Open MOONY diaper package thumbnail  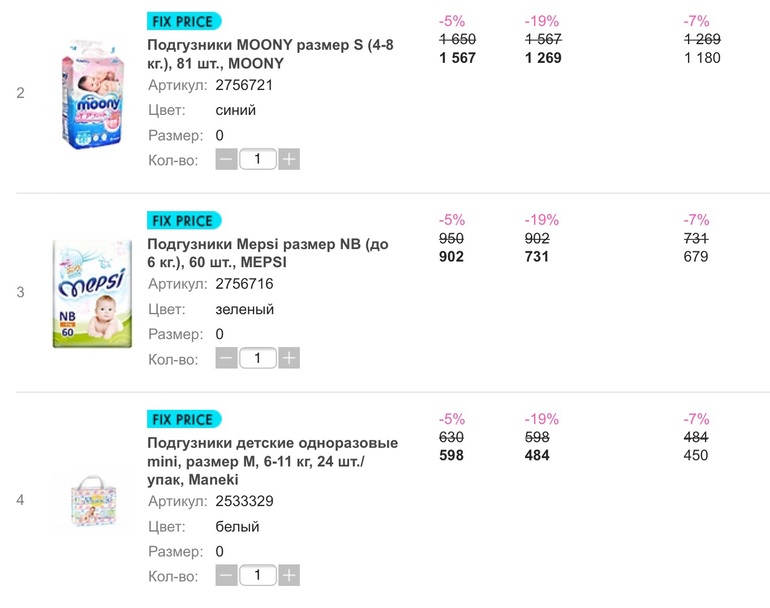pos(90,94)
